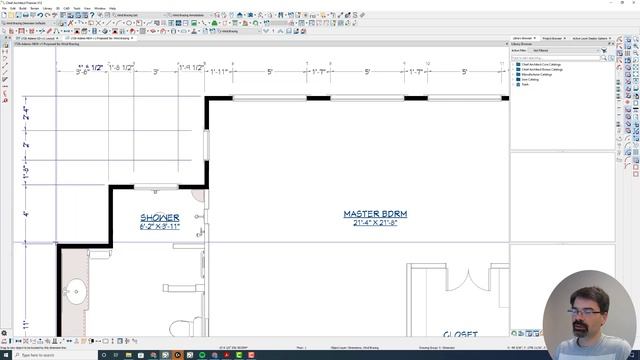Expand Manufacturer Catalogs node
The height and width of the screenshot is (360, 640).
[513, 75]
